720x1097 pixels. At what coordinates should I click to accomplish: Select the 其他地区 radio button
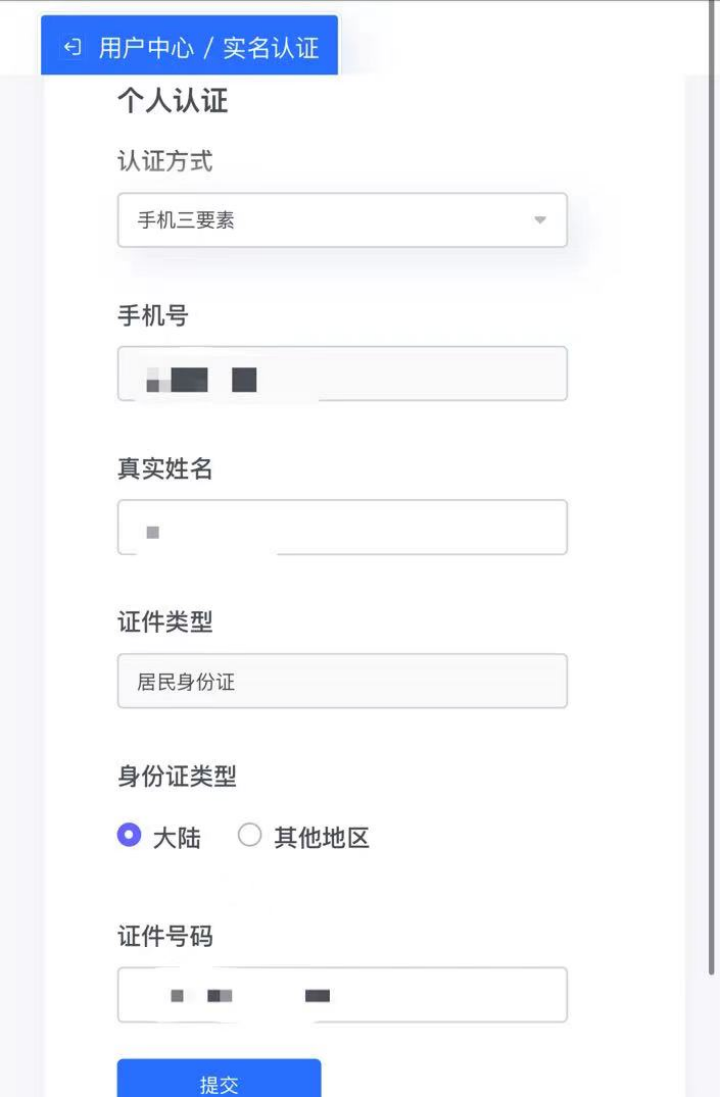pyautogui.click(x=250, y=835)
